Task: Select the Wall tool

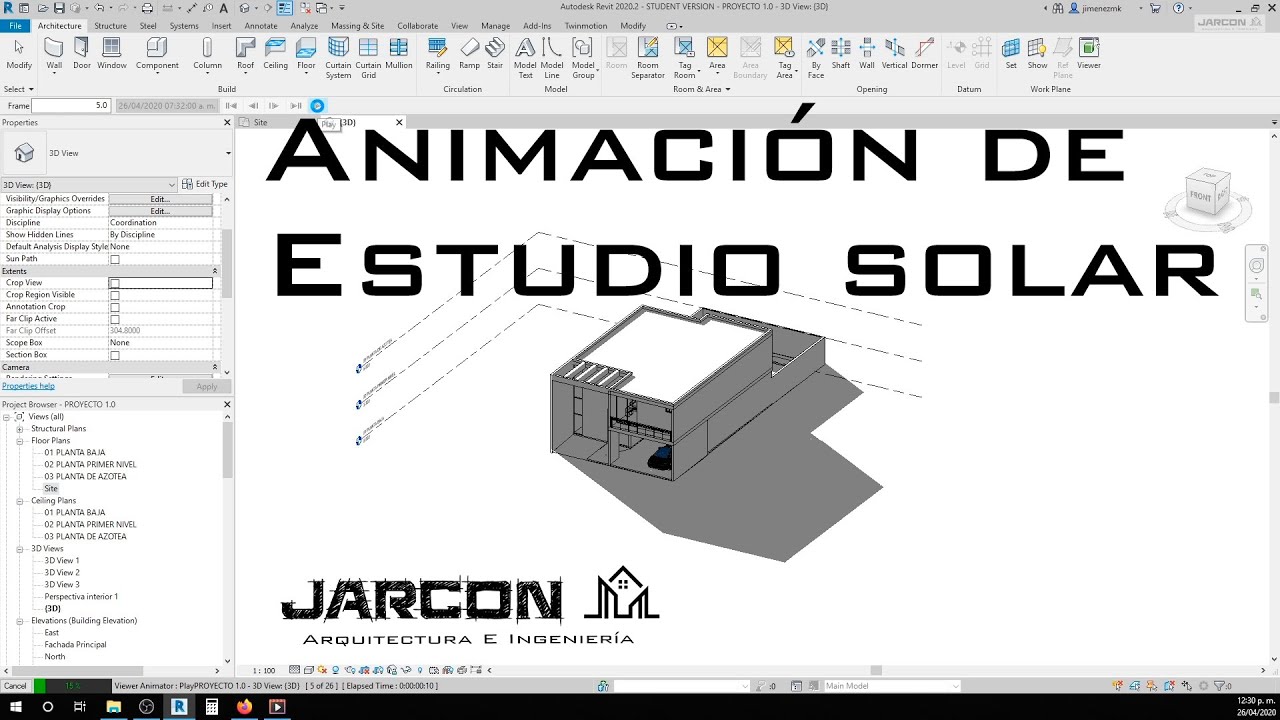Action: tap(54, 53)
